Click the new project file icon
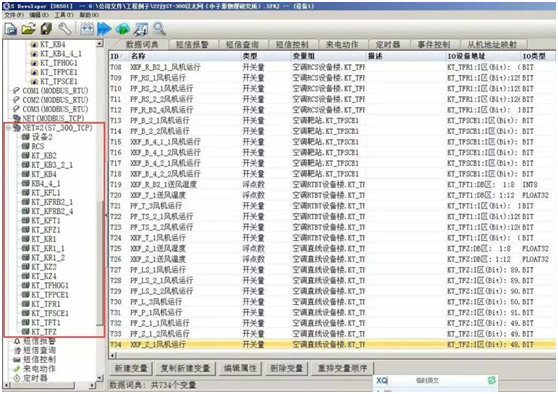 point(11,29)
